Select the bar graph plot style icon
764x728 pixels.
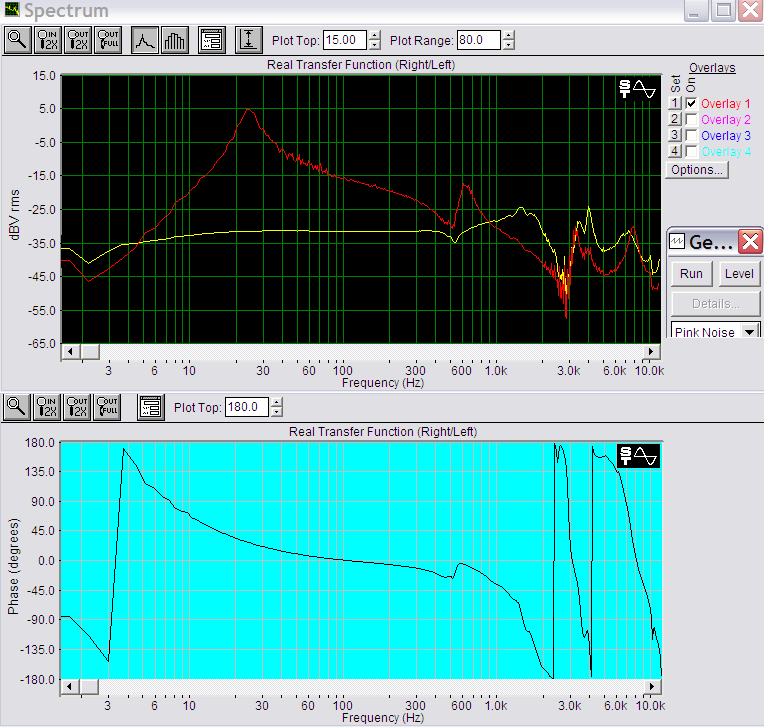click(x=175, y=40)
